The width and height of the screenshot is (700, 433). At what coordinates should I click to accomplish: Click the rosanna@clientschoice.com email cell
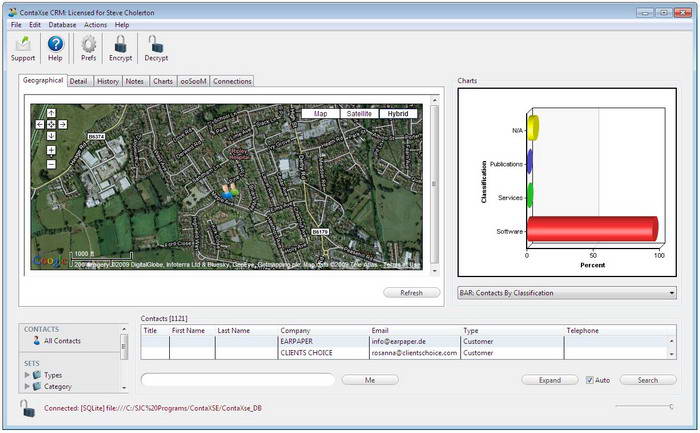(x=415, y=353)
